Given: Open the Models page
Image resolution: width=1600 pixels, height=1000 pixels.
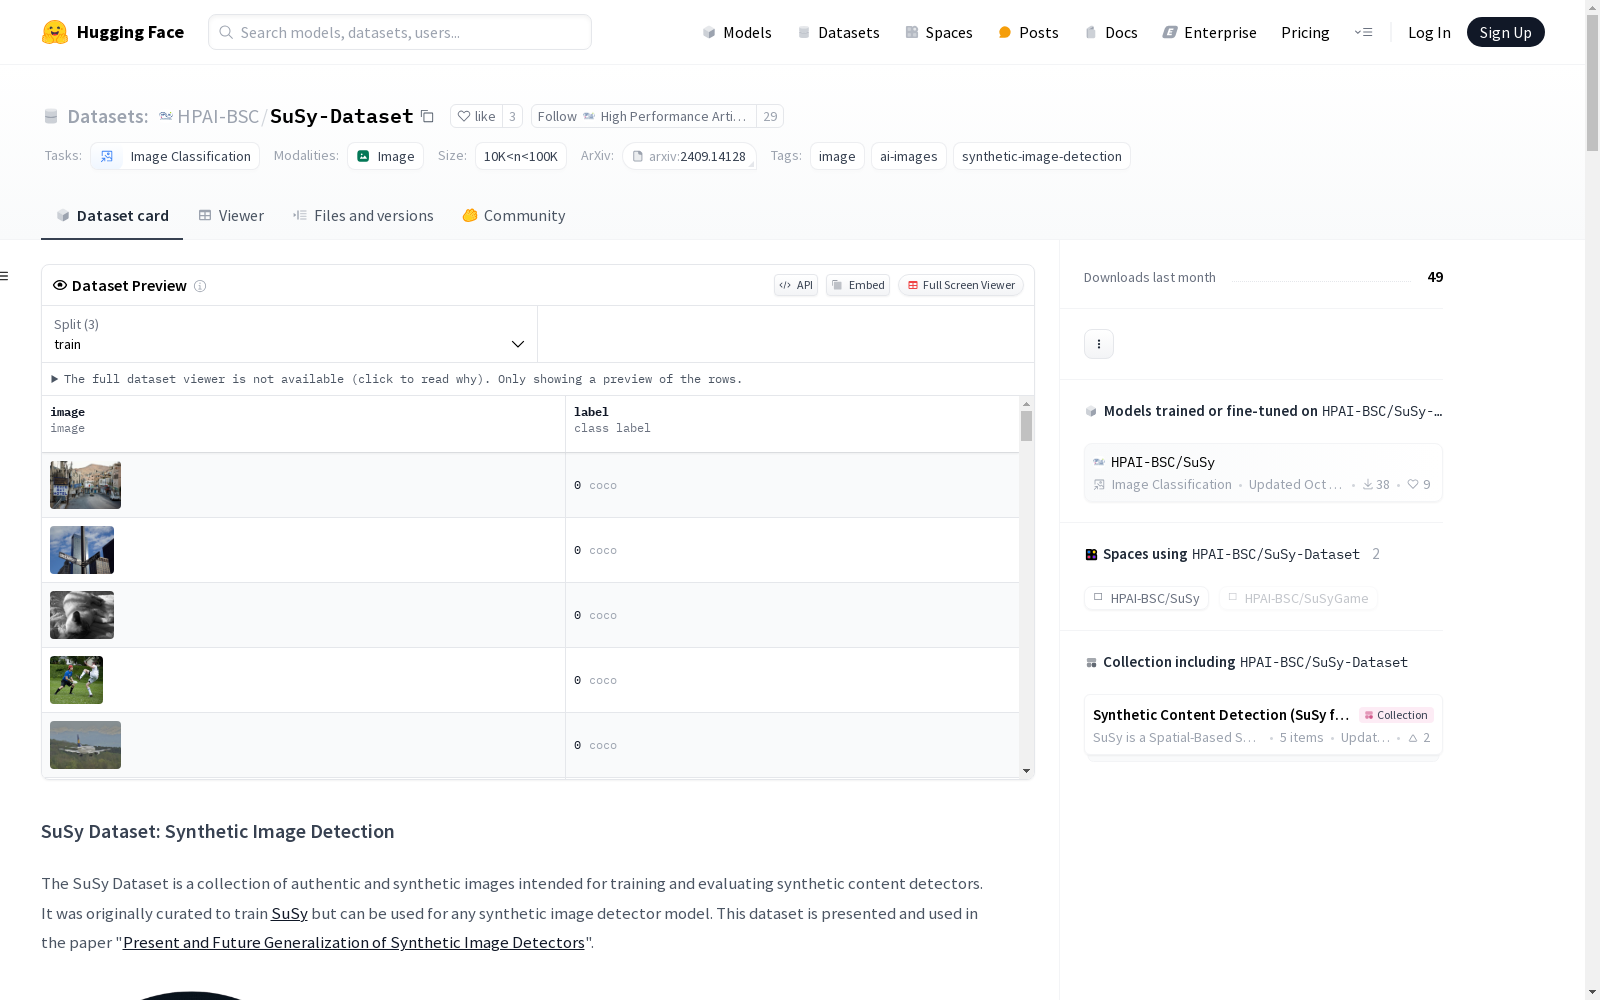Looking at the screenshot, I should point(737,32).
